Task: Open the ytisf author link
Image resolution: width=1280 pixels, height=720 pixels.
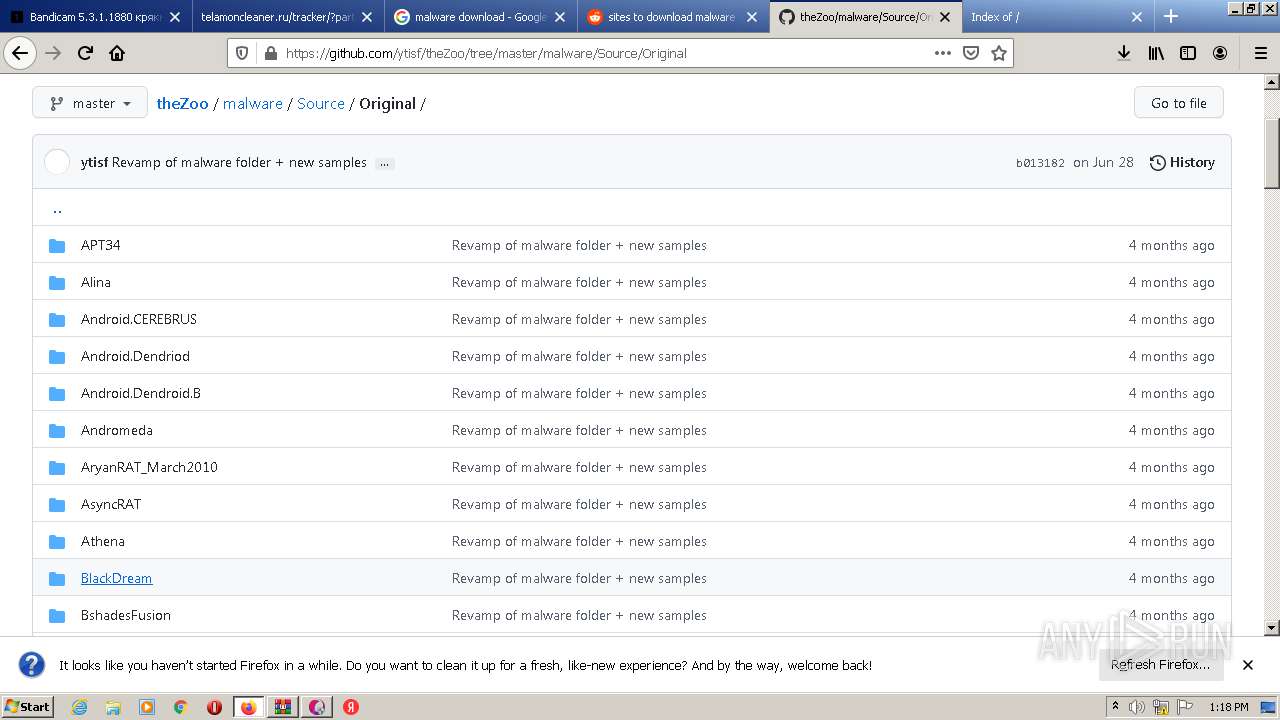Action: pos(94,162)
